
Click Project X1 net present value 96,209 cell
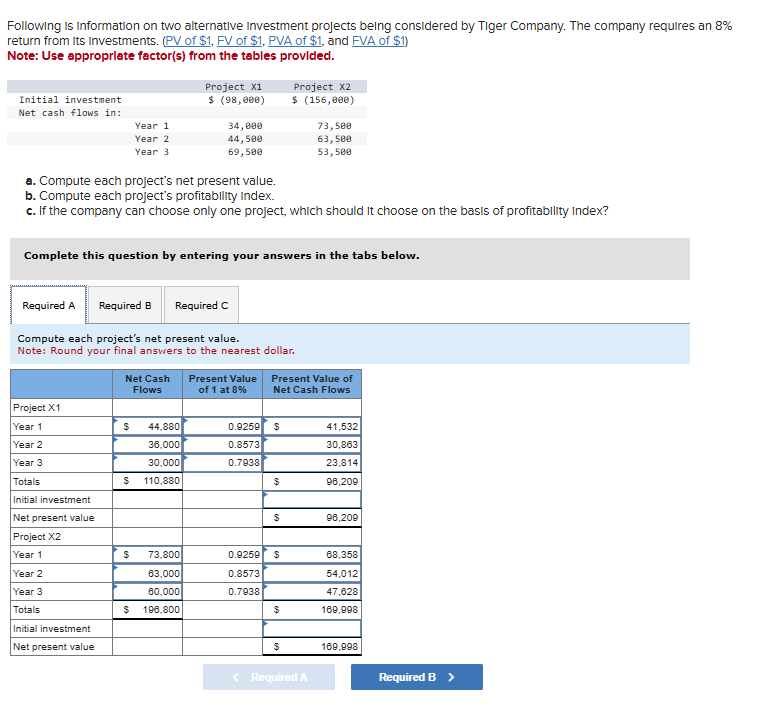pyautogui.click(x=312, y=518)
